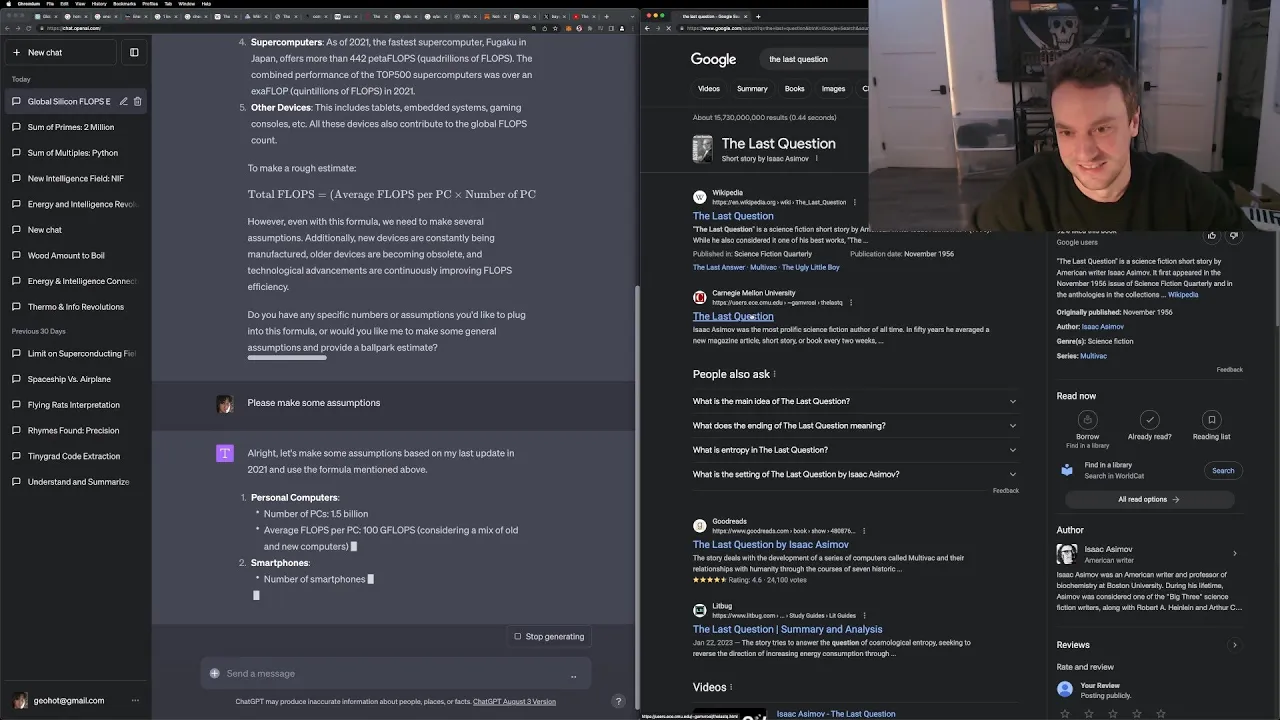Open The Last Answer sublink
1280x720 pixels.
(719, 268)
